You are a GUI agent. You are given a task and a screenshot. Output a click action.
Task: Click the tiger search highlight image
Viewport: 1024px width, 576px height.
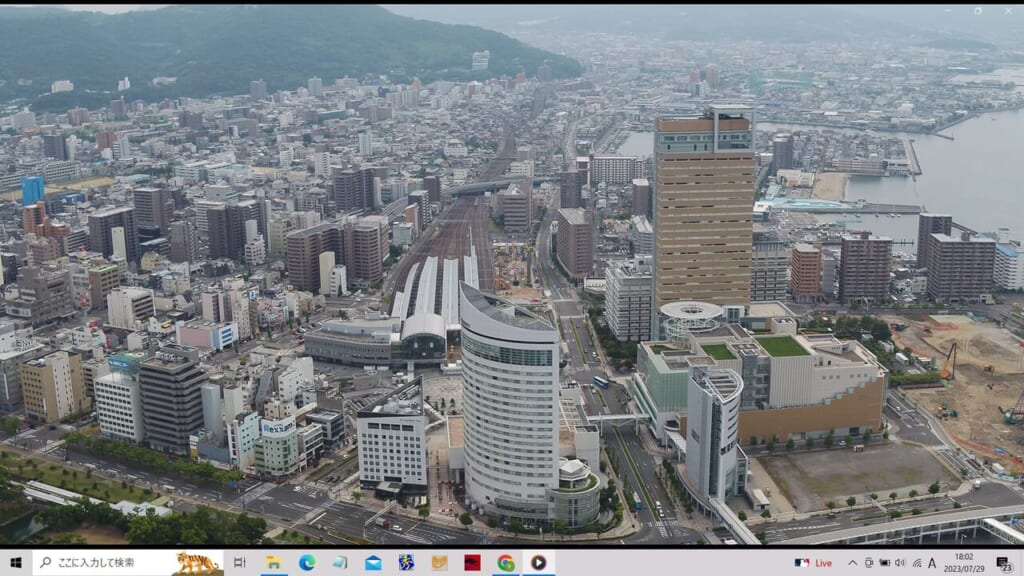(x=197, y=562)
